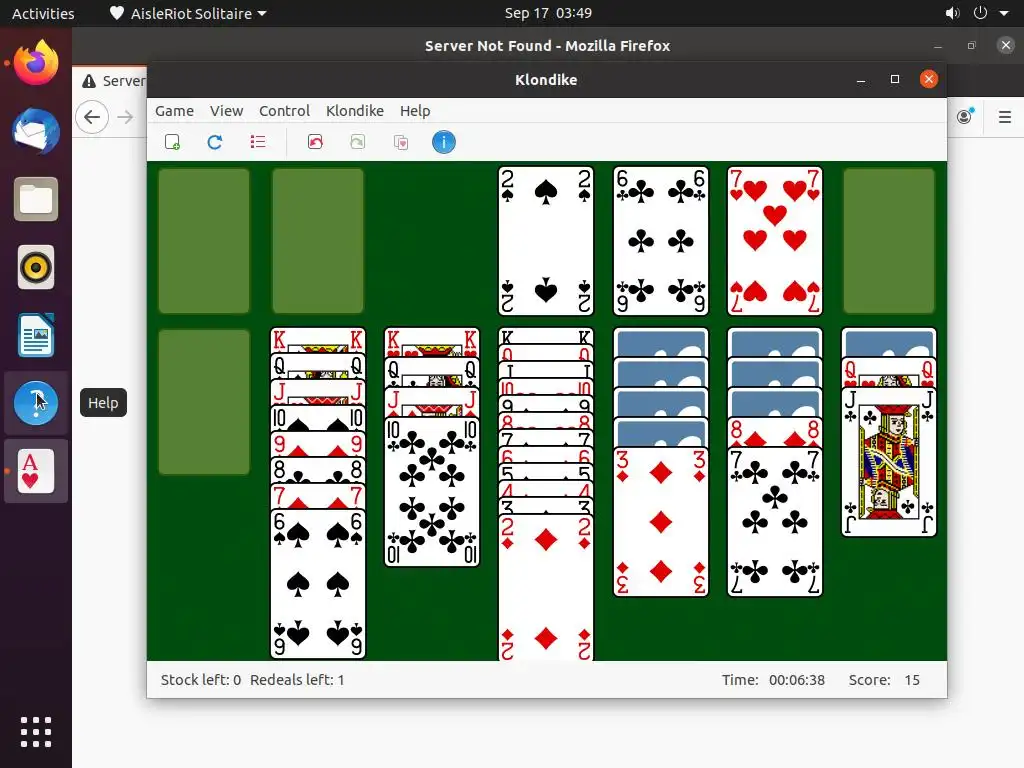
Task: Open LibreOffice Writer from the dock
Action: (36, 335)
